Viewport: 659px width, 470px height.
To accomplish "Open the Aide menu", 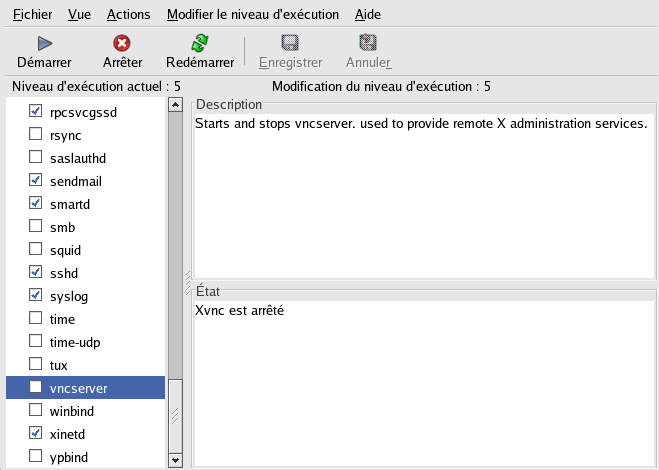I will point(367,15).
